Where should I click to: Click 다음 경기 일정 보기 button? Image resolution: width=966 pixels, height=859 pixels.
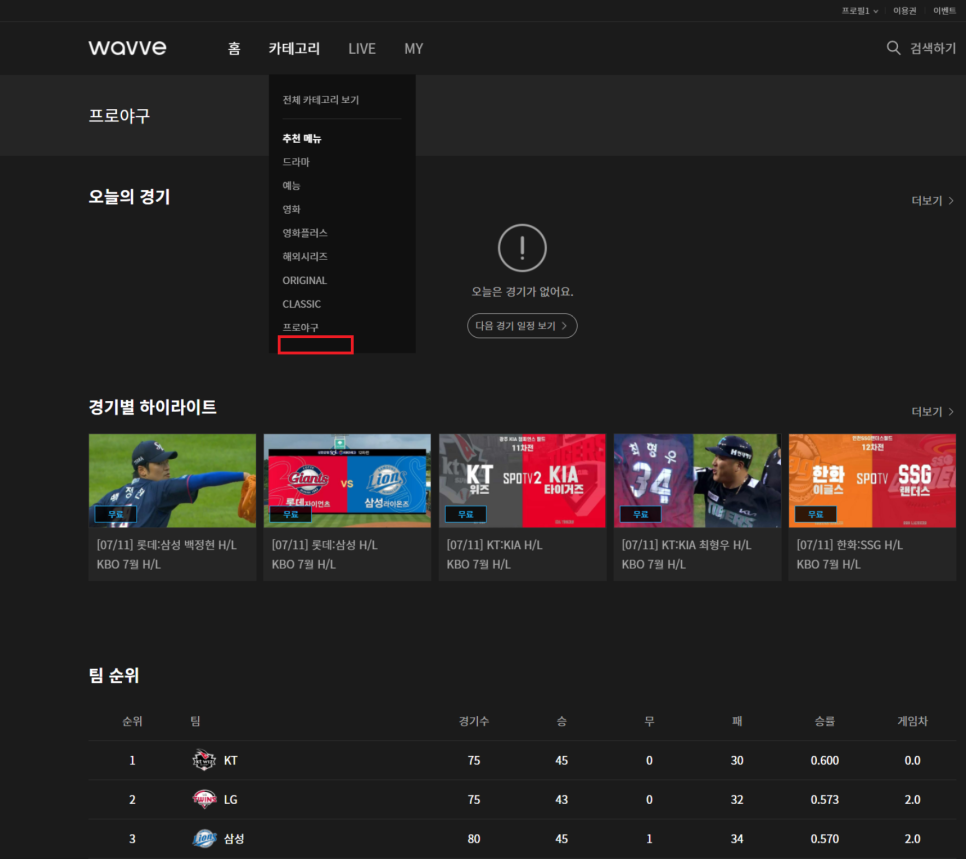[x=522, y=326]
